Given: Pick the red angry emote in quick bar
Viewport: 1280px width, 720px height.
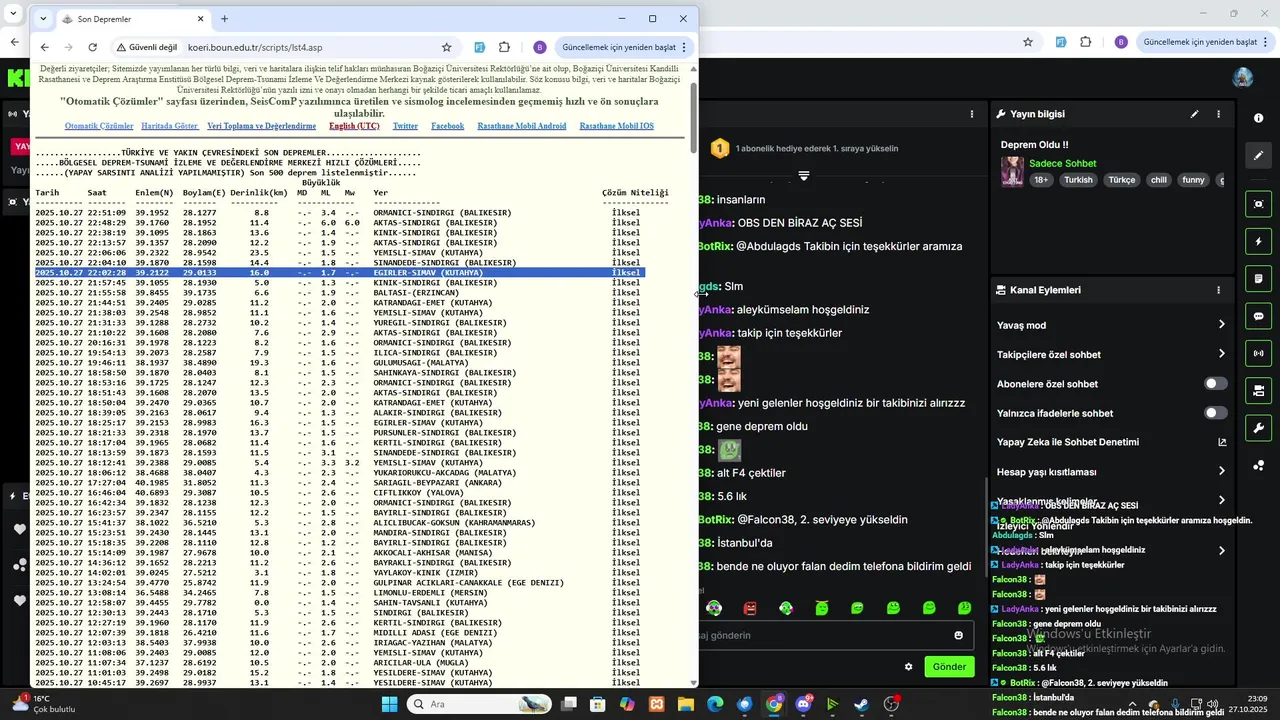Looking at the screenshot, I should (x=751, y=608).
